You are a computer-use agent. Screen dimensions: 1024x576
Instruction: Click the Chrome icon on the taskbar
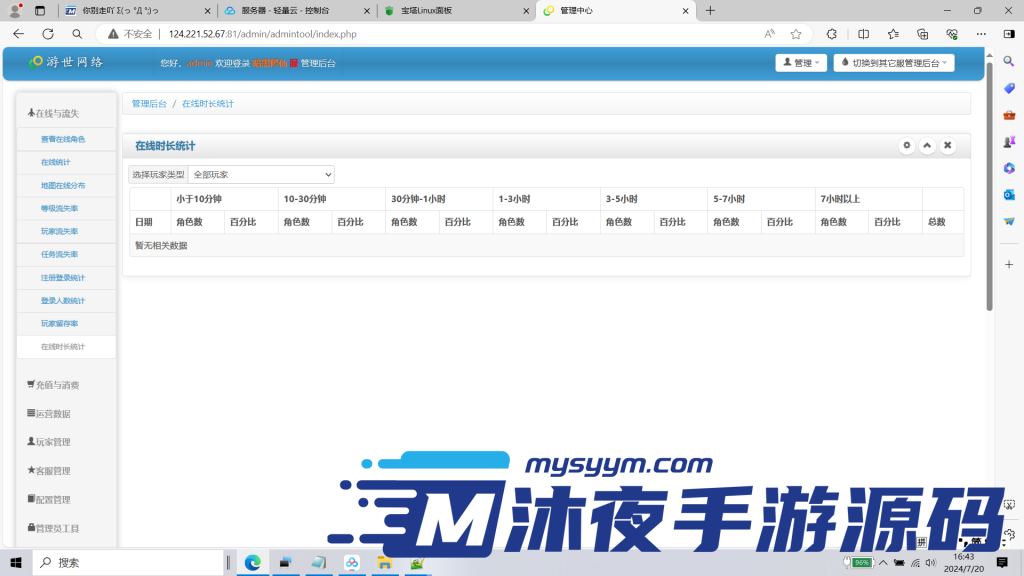pos(252,562)
